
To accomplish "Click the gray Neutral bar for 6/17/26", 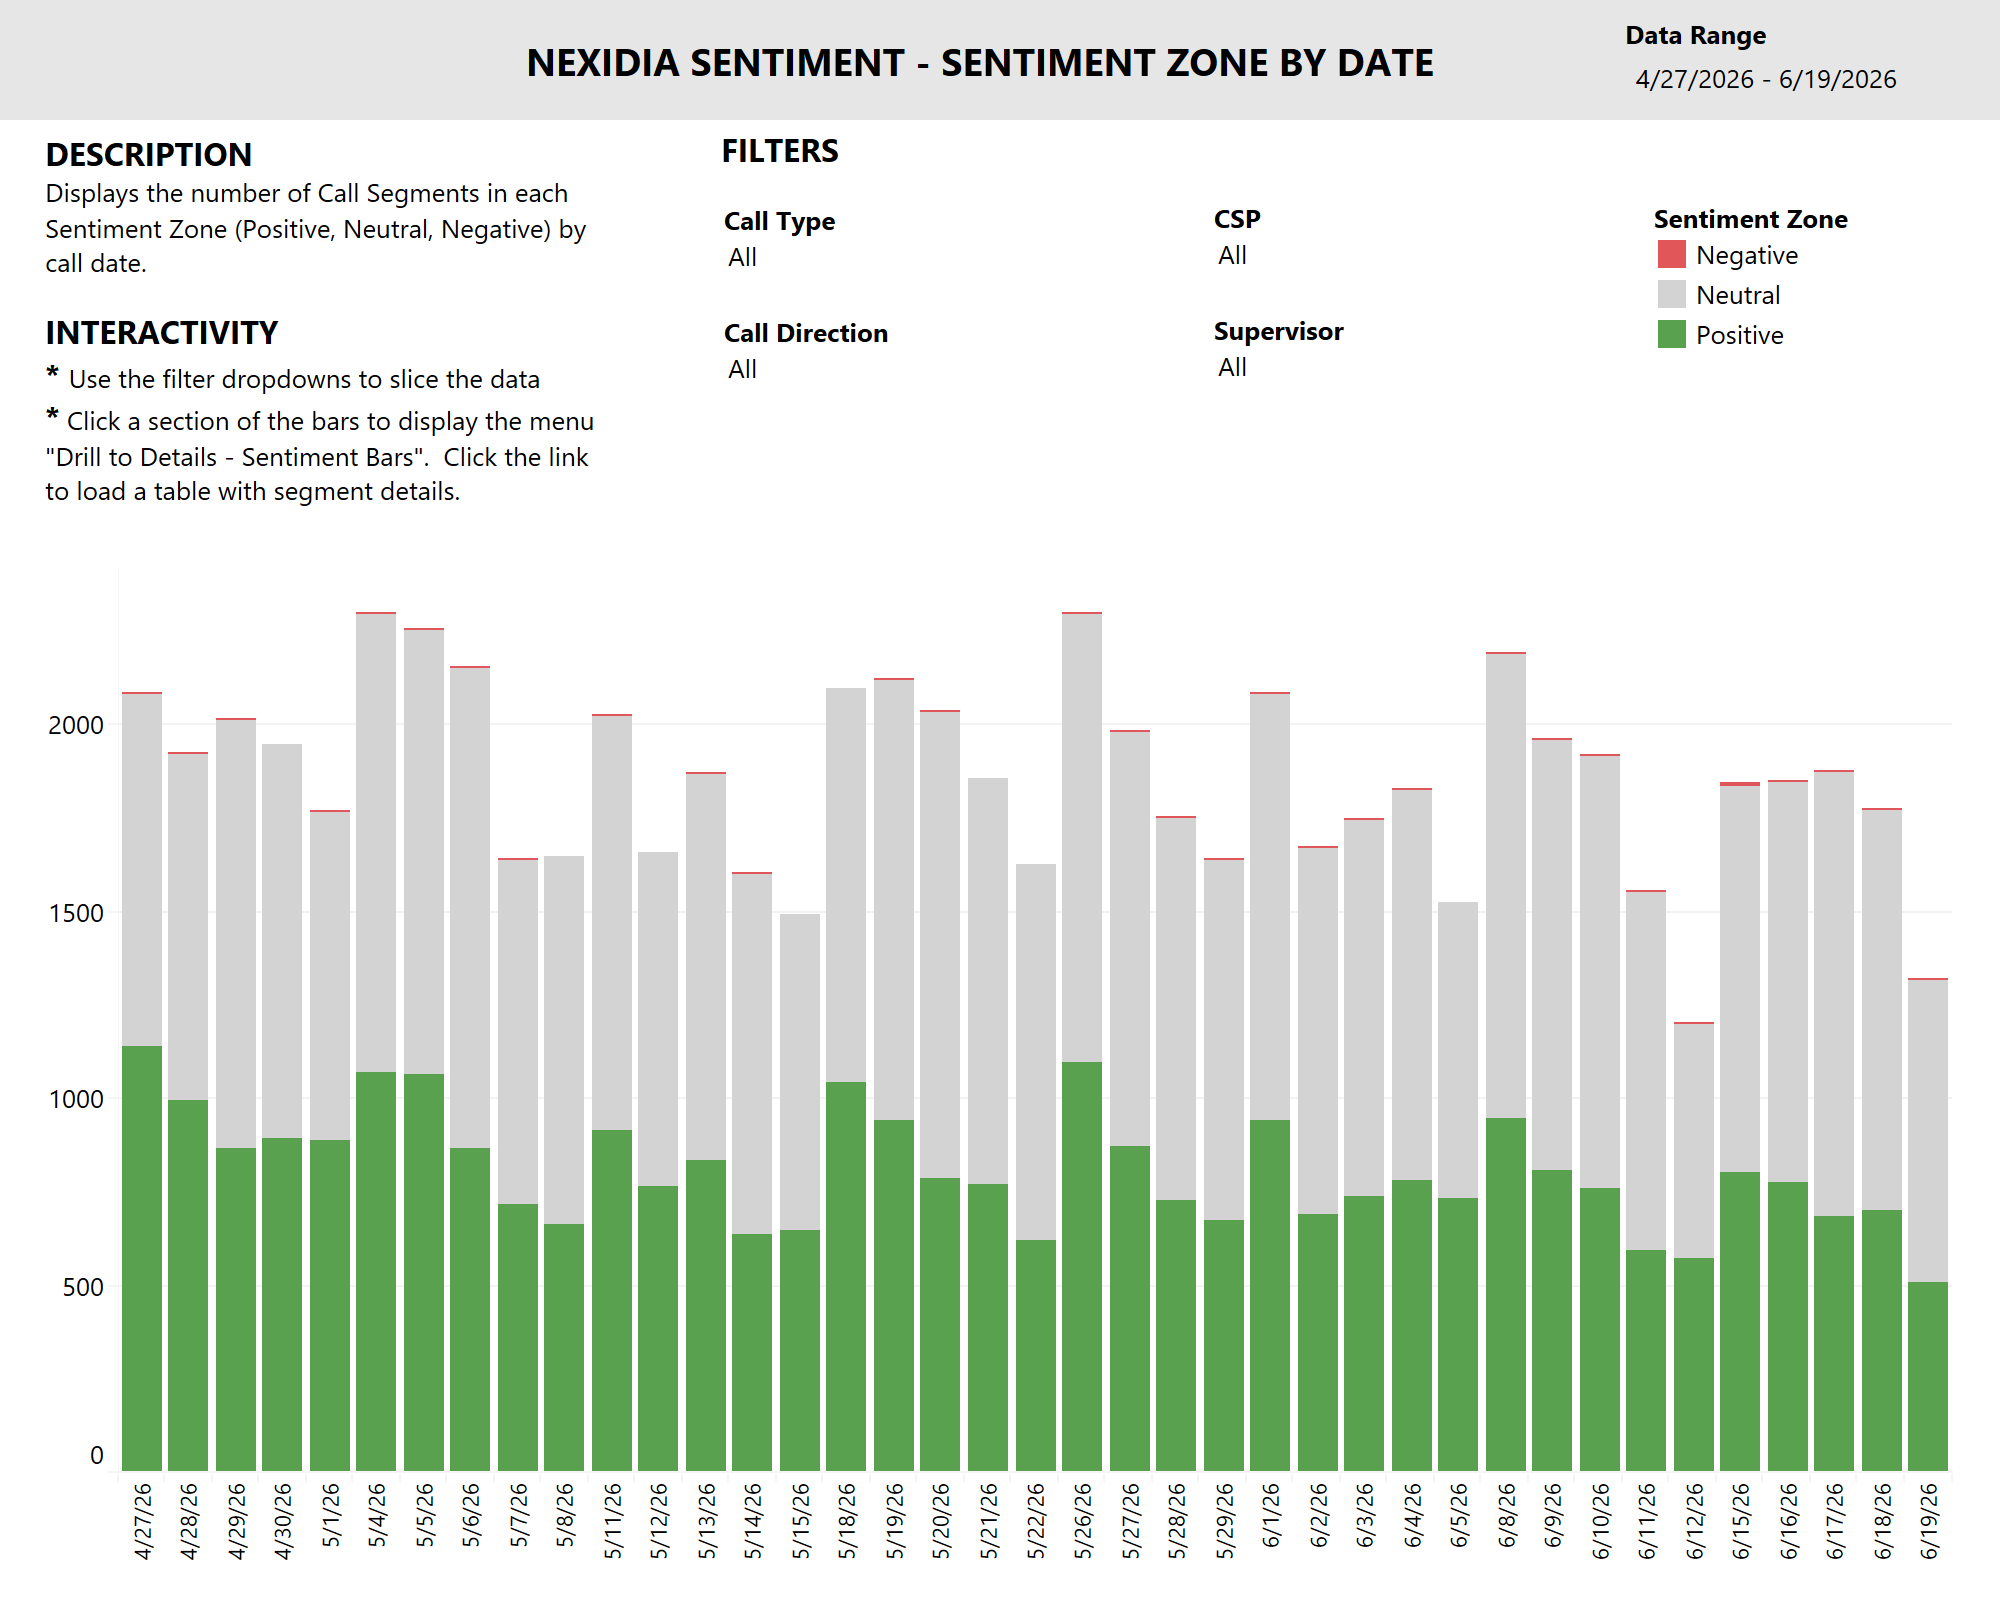I will pos(1834,994).
